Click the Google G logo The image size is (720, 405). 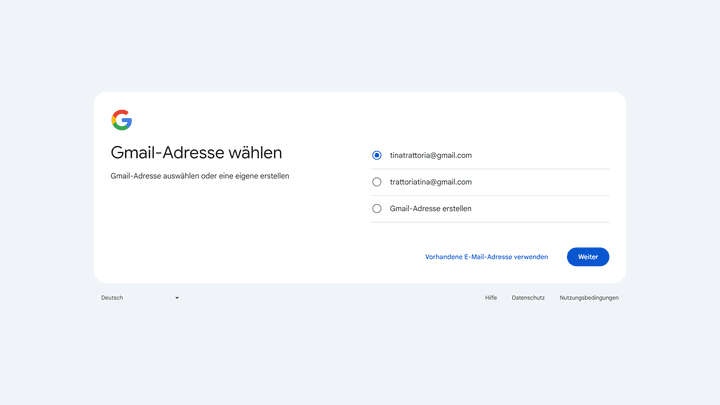coord(122,120)
